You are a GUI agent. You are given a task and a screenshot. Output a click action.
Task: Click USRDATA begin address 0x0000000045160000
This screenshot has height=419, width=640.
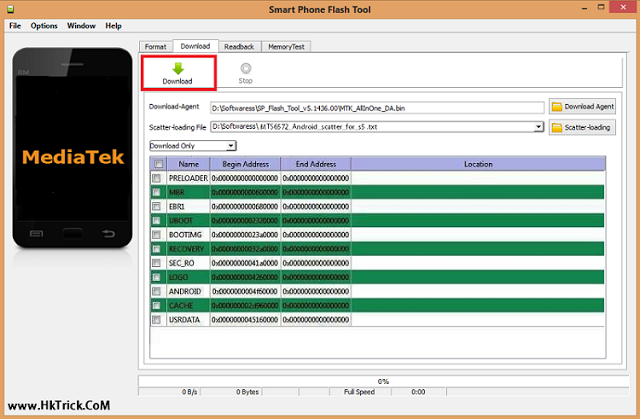point(245,319)
